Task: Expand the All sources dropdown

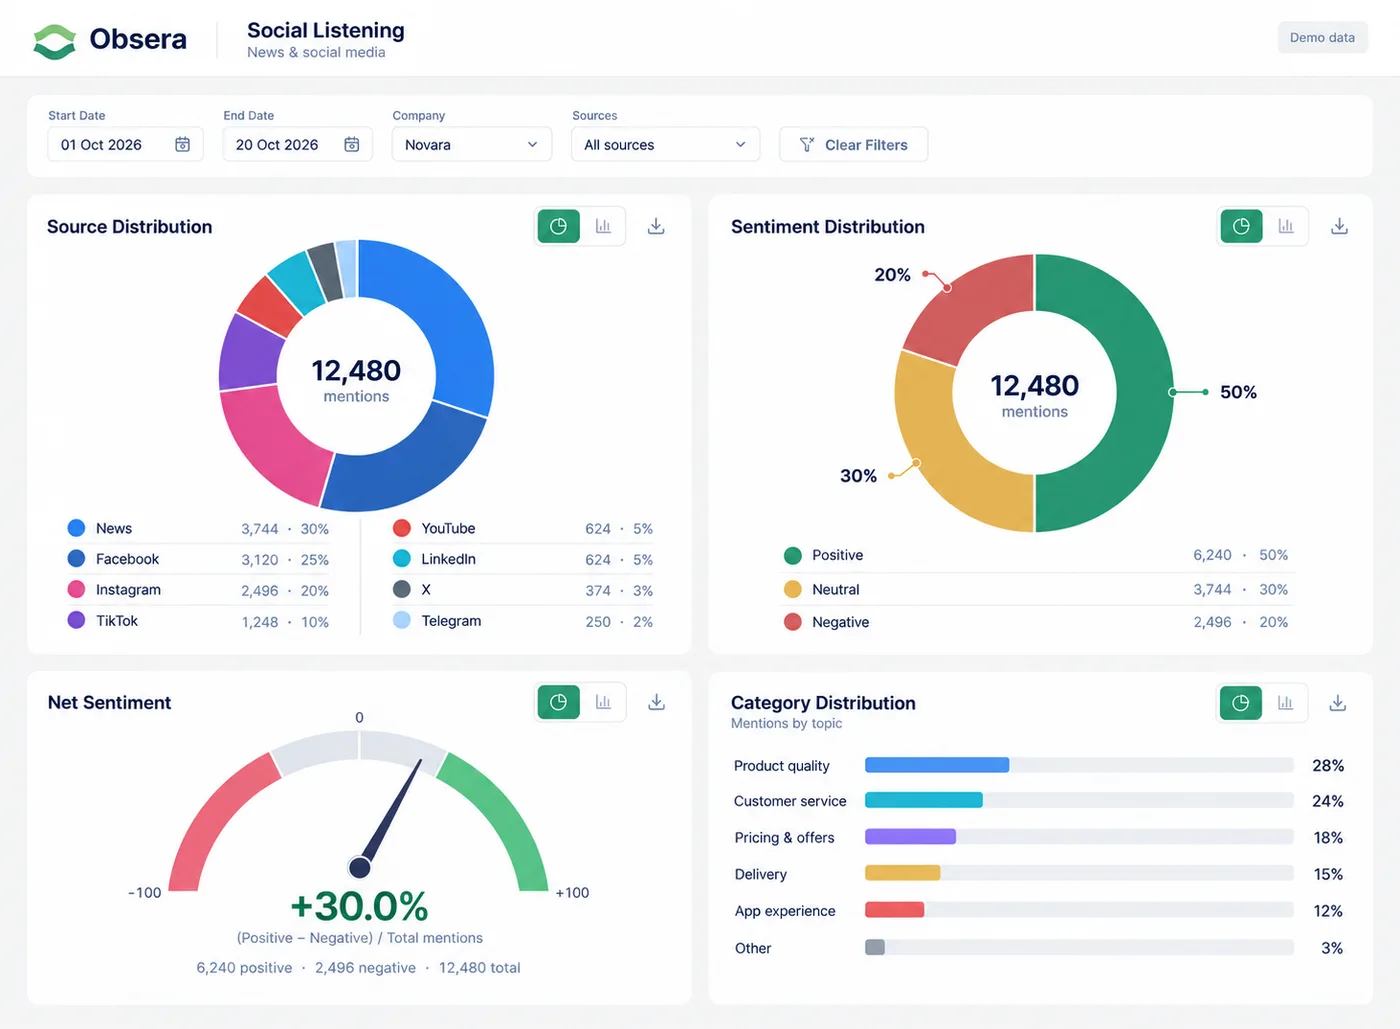Action: pos(665,145)
